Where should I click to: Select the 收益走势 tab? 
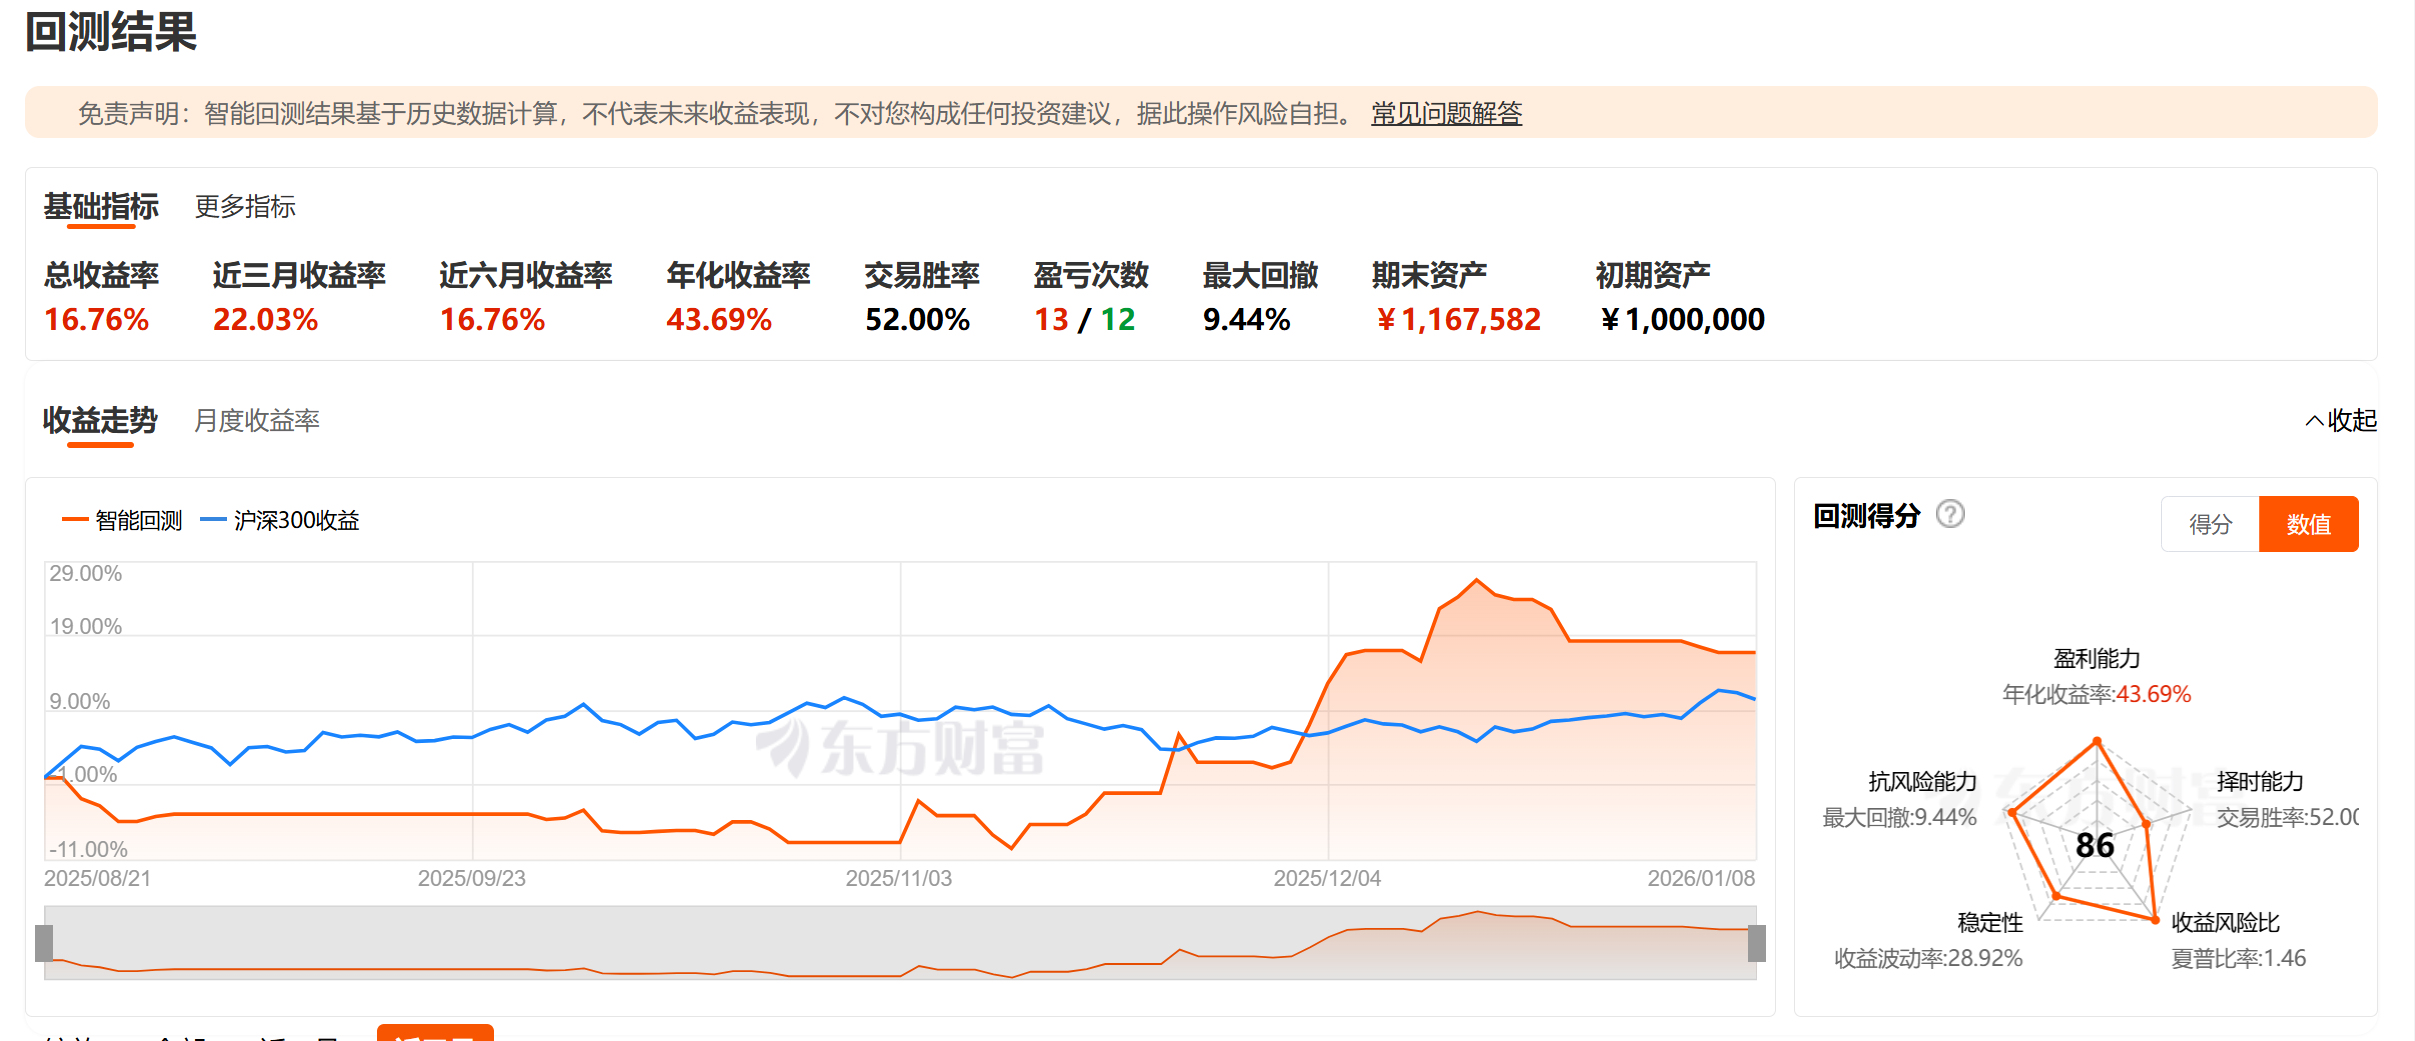tap(100, 420)
